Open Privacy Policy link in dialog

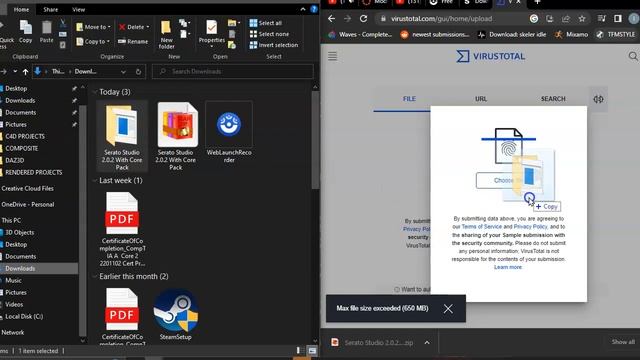point(530,227)
